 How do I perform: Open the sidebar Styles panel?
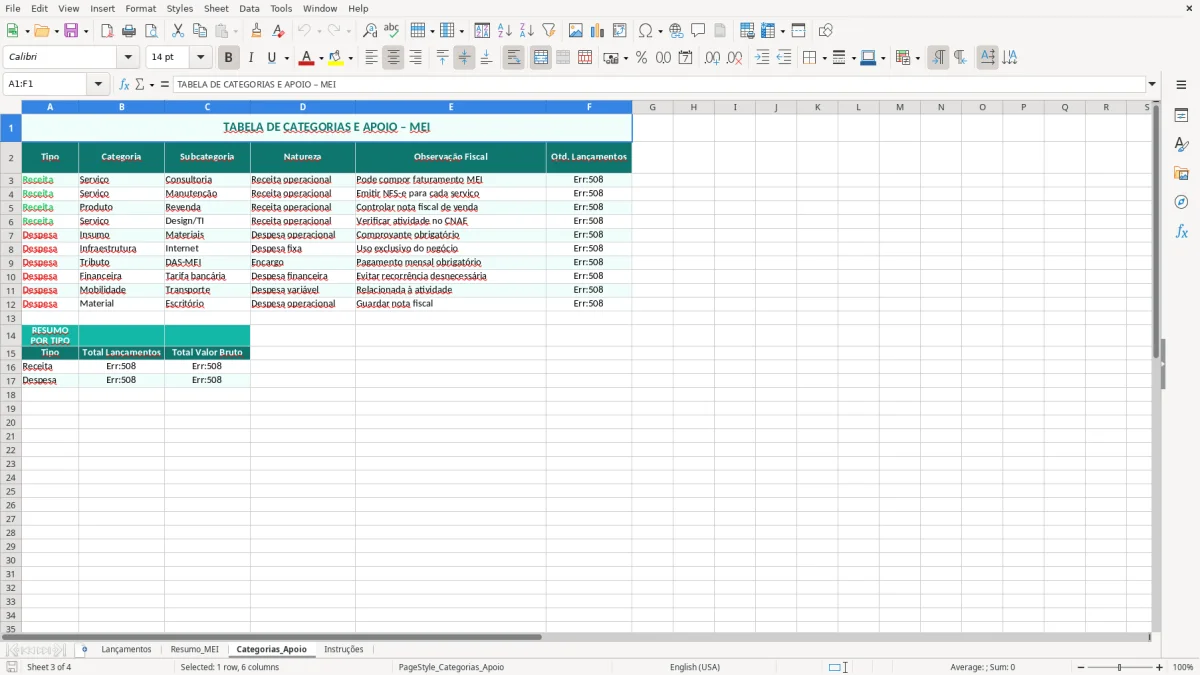point(1181,145)
